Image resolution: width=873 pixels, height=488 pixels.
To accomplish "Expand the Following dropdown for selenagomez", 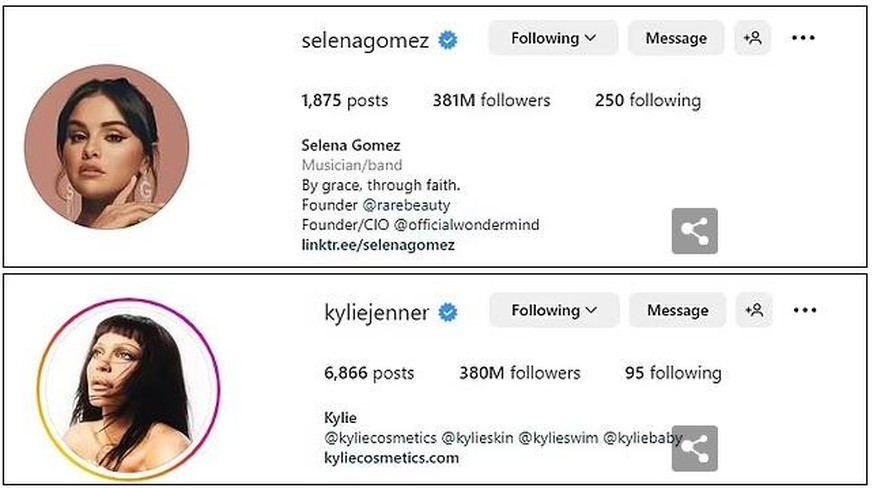I will coord(553,39).
